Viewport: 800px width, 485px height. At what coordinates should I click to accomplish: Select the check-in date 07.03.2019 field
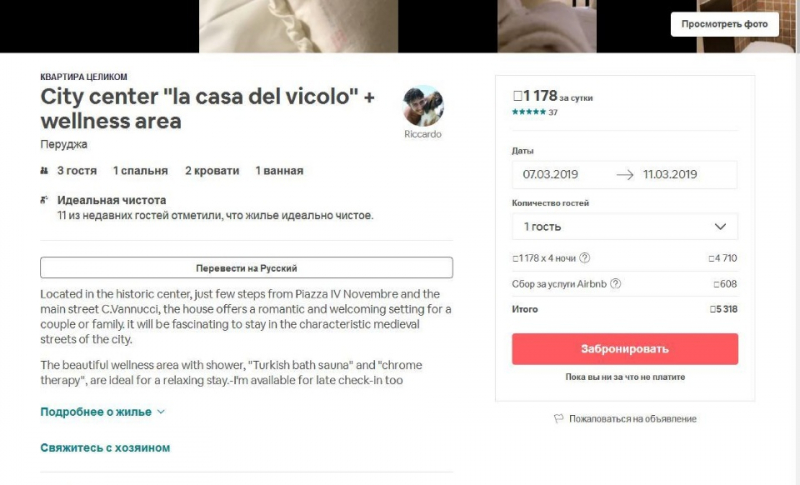tap(551, 174)
